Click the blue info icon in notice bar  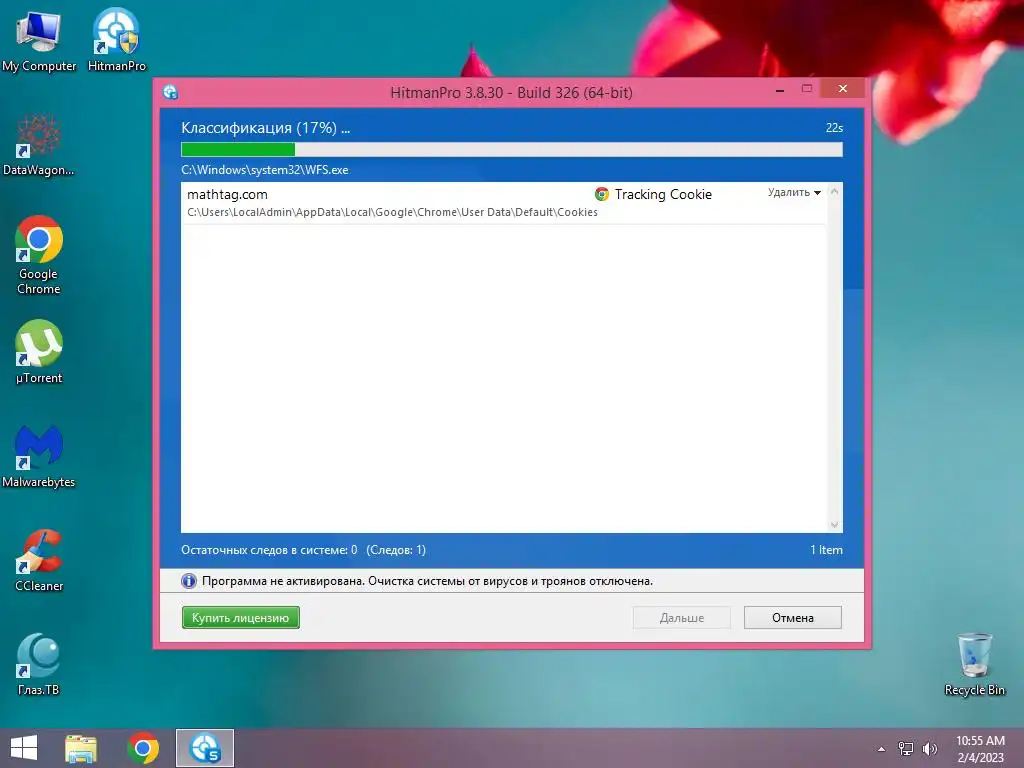(189, 581)
